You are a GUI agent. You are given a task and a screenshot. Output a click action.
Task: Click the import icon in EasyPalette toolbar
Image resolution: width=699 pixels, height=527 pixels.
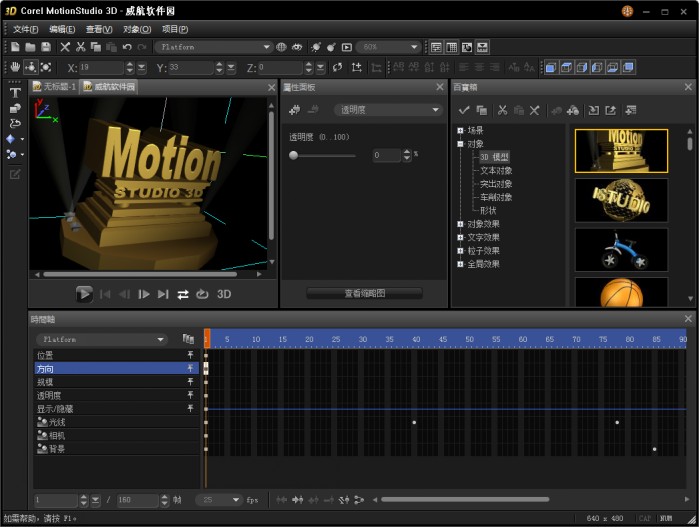[x=593, y=110]
